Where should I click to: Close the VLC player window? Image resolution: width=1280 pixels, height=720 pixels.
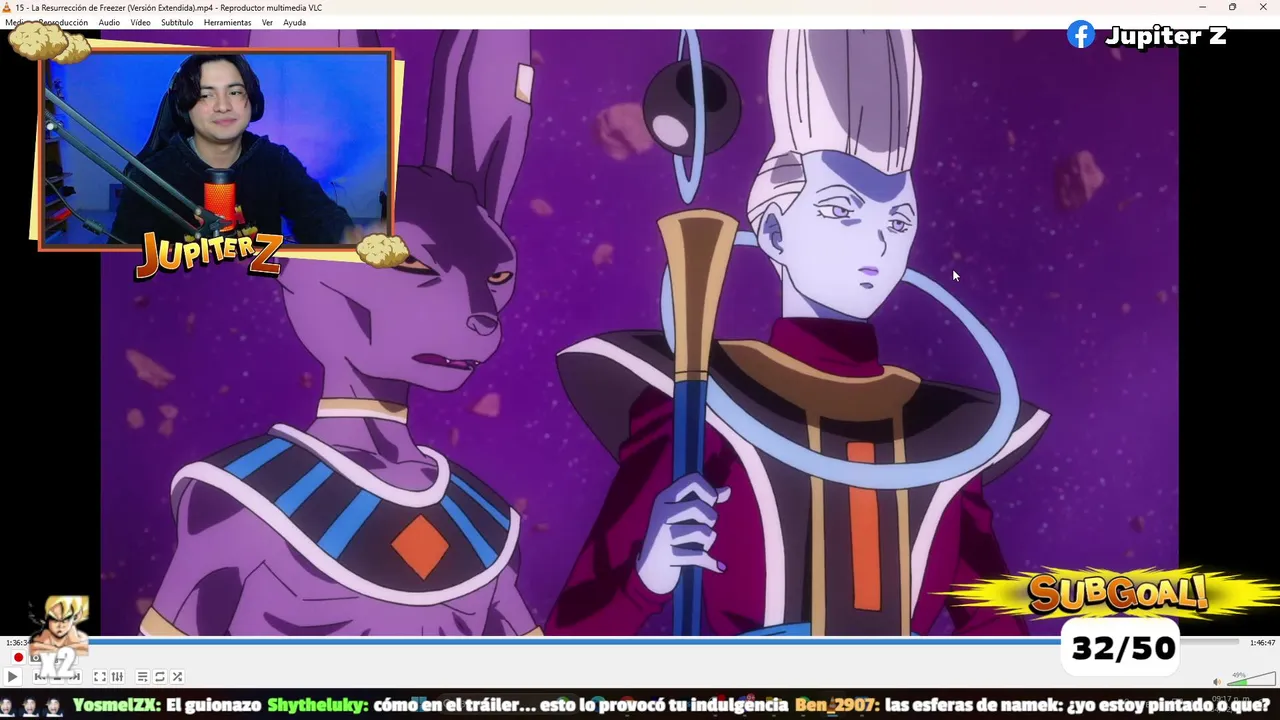[x=1263, y=7]
